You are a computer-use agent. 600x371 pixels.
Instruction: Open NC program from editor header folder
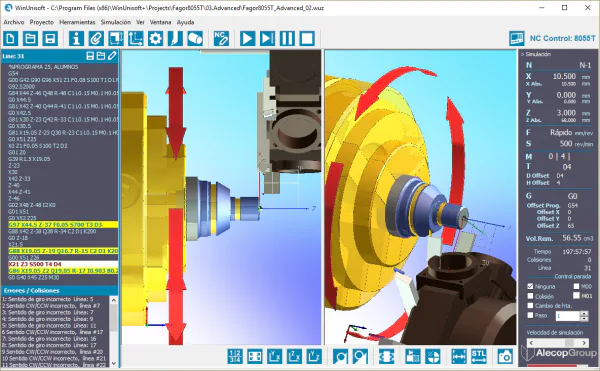(101, 56)
